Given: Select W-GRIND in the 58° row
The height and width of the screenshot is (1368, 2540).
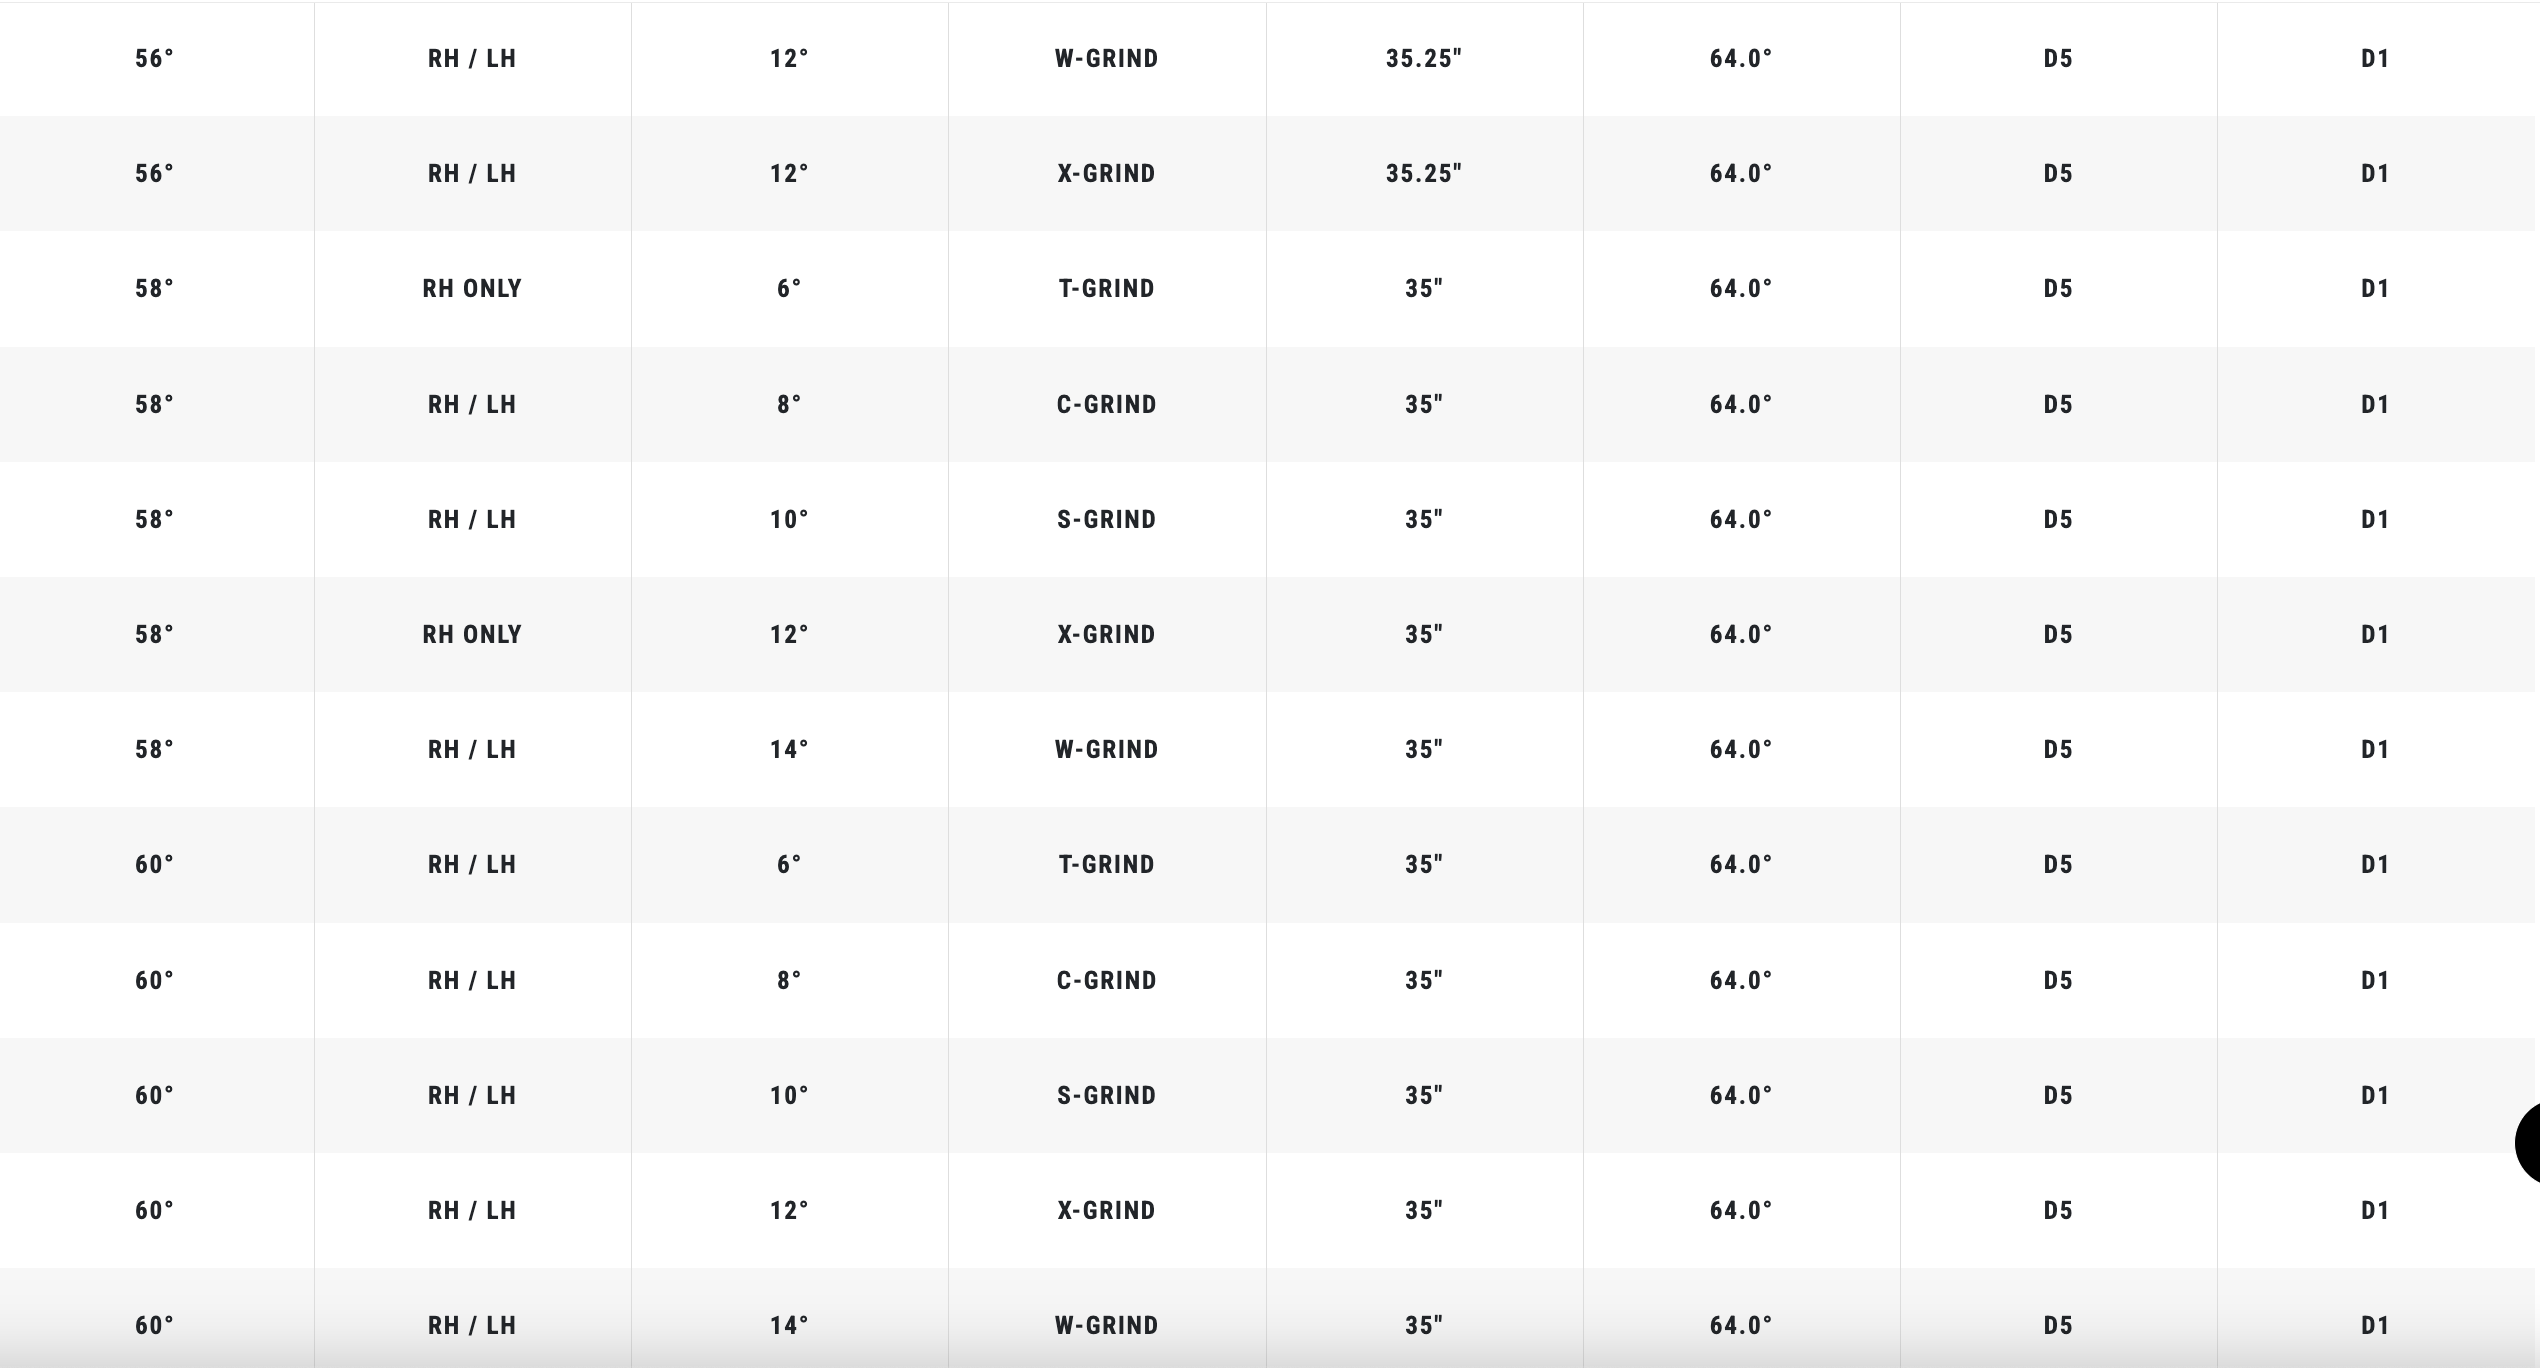Looking at the screenshot, I should (x=1106, y=750).
